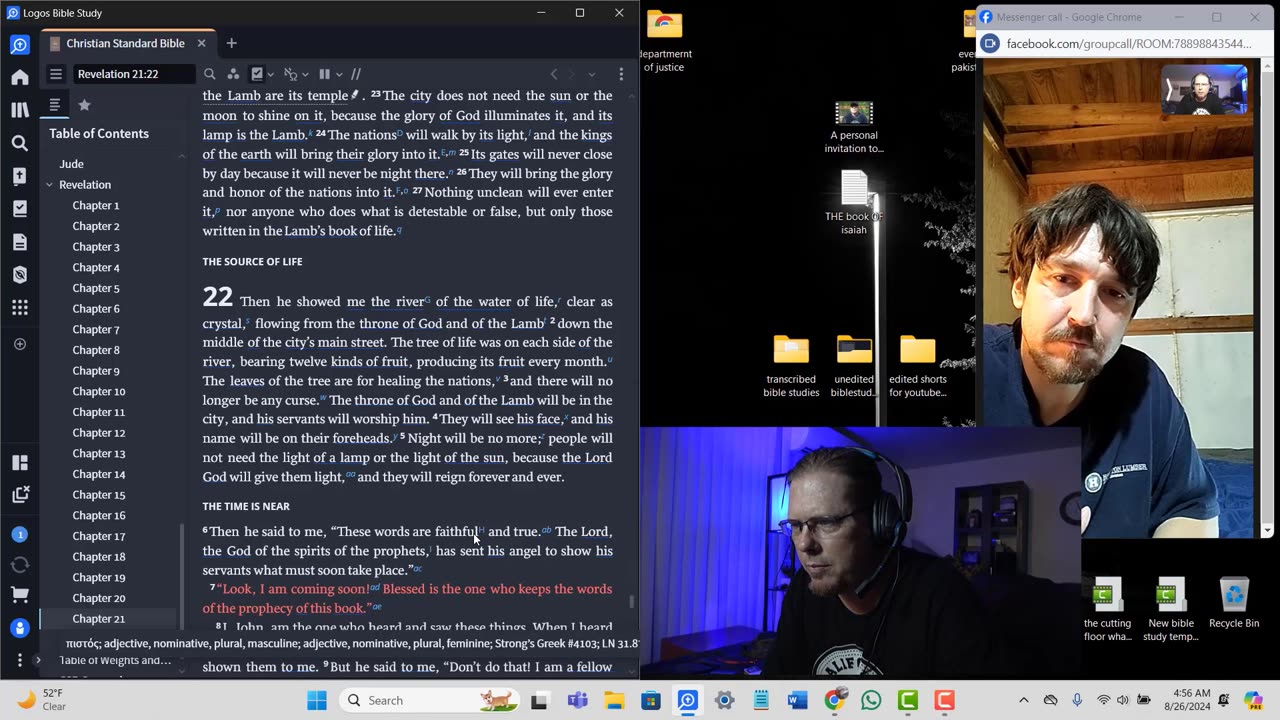
Task: Toggle the multiple columns view icon
Action: [x=324, y=74]
